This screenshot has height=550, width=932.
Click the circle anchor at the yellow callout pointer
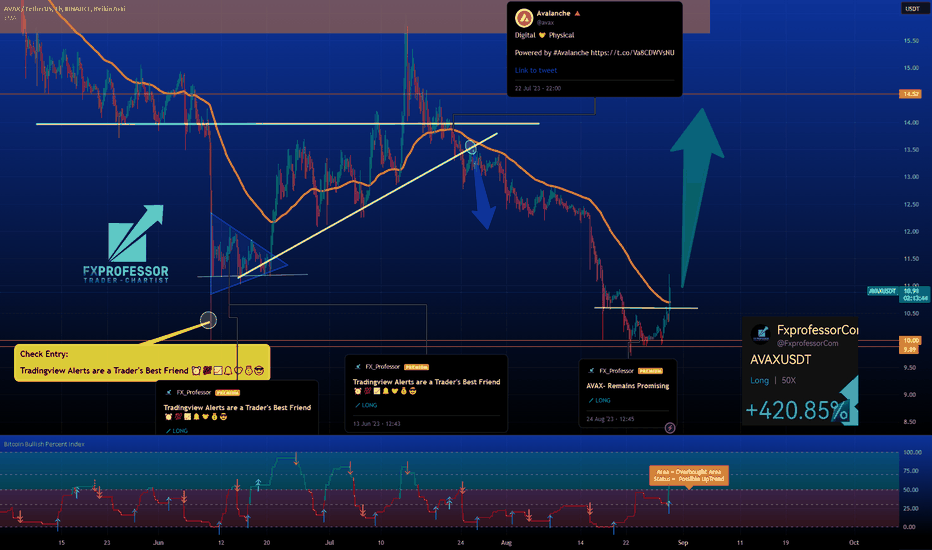pos(208,320)
